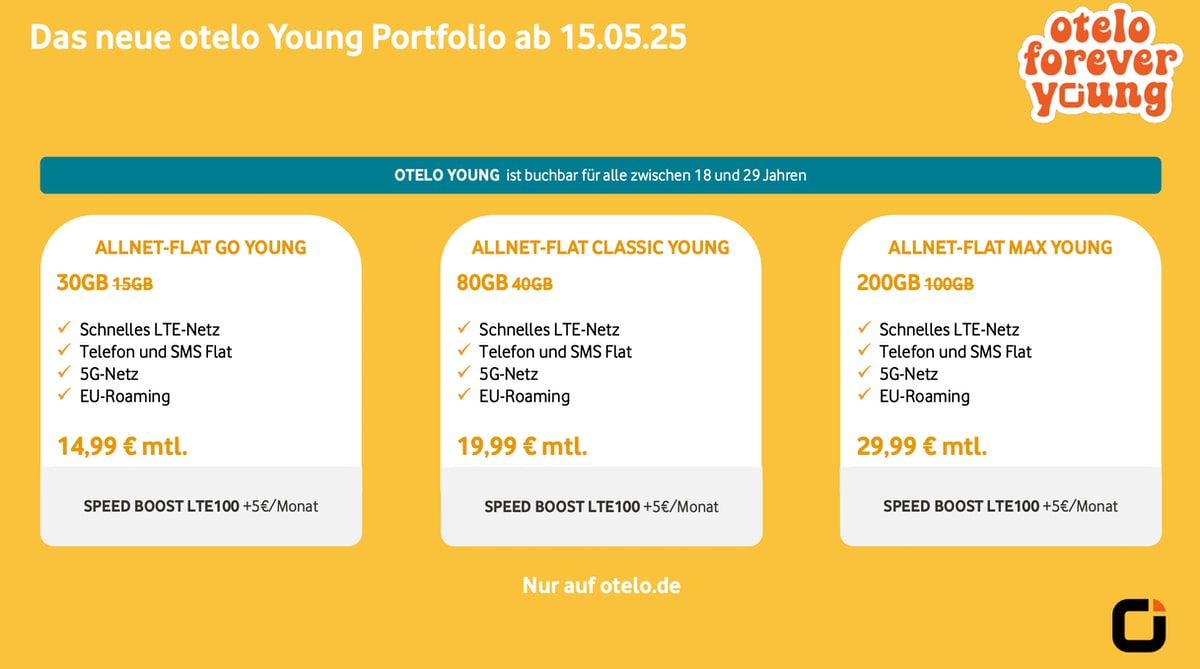1200x669 pixels.
Task: Open the Nur auf otelo.de link
Action: pyautogui.click(x=601, y=585)
